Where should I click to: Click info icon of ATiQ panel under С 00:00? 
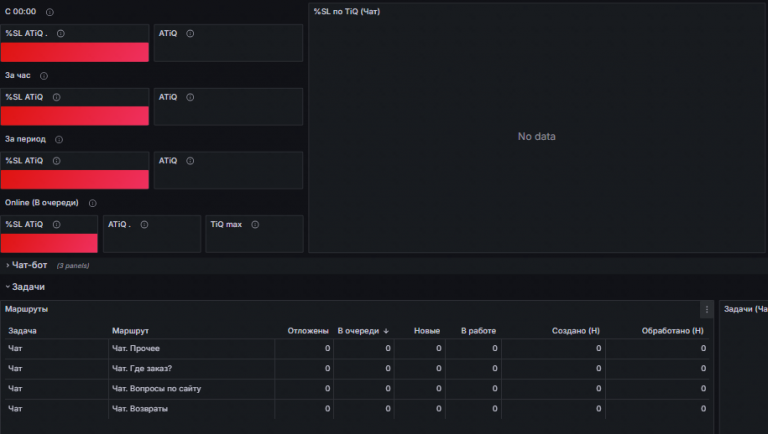[x=190, y=33]
